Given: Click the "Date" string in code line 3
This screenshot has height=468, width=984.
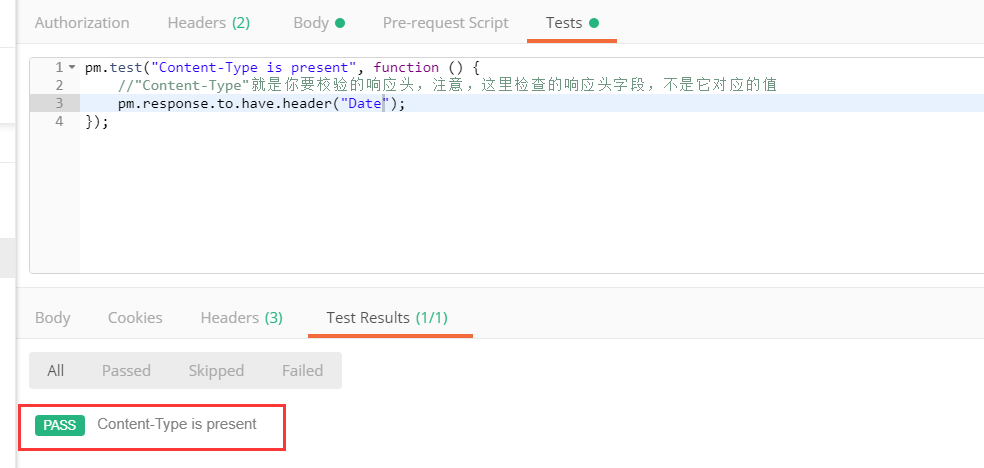Looking at the screenshot, I should (x=365, y=103).
